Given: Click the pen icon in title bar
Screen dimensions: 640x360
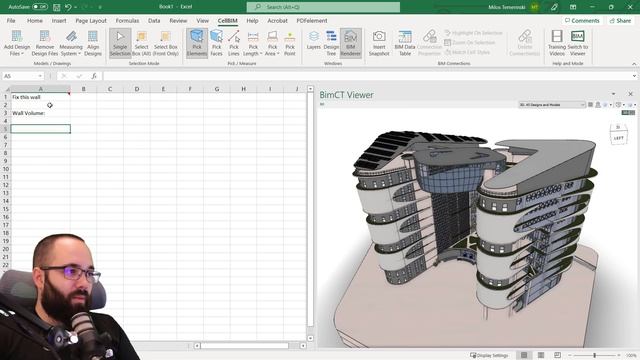Looking at the screenshot, I should pos(554,7).
